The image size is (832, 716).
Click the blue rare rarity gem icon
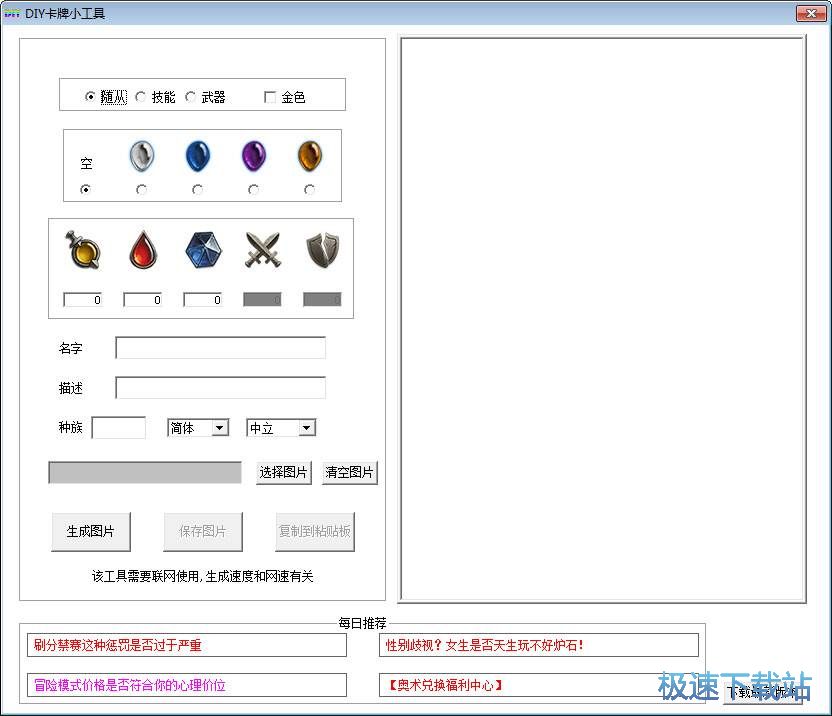click(198, 156)
